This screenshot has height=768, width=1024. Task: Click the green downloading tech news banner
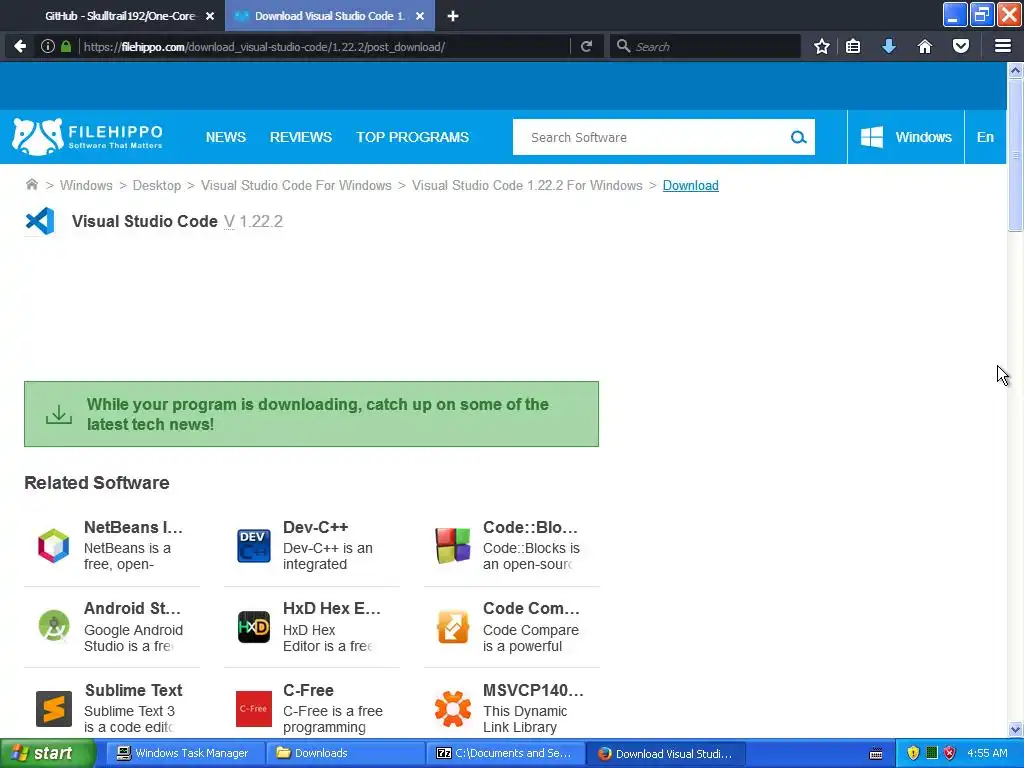tap(312, 414)
